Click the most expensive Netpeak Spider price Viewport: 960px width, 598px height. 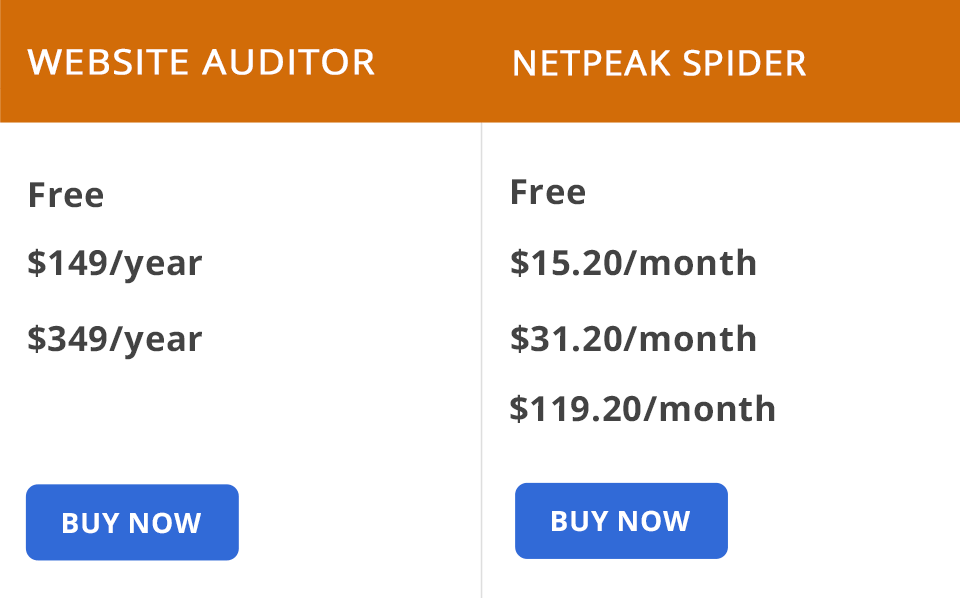(642, 408)
